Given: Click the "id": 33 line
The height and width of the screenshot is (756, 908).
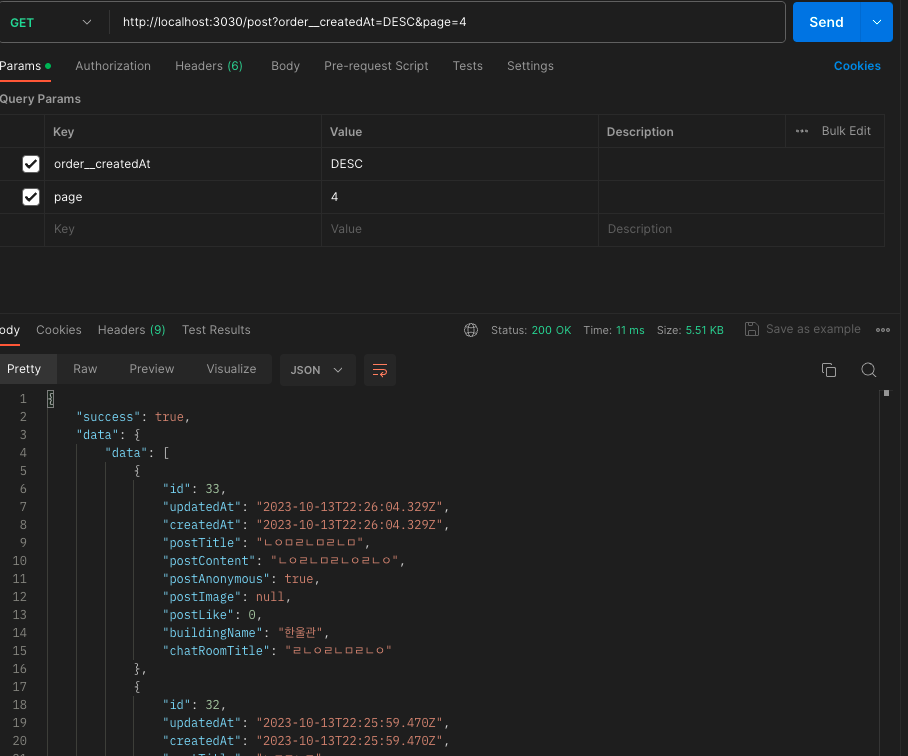Looking at the screenshot, I should 194,489.
